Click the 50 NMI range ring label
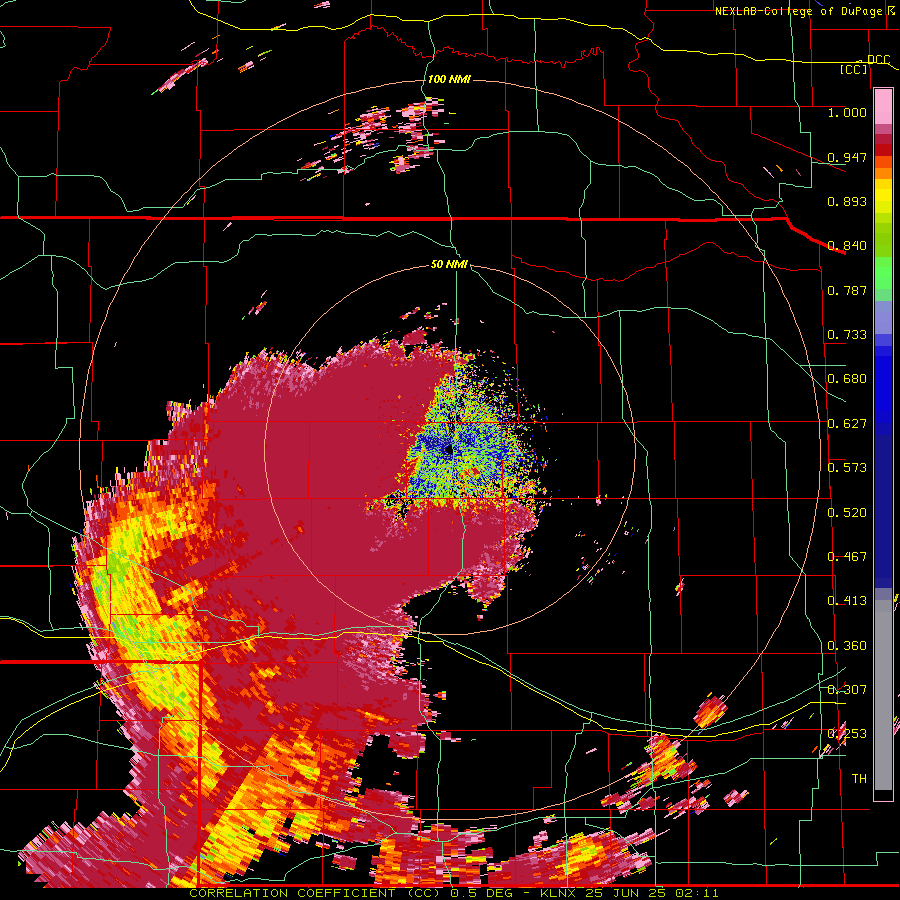 tap(449, 264)
